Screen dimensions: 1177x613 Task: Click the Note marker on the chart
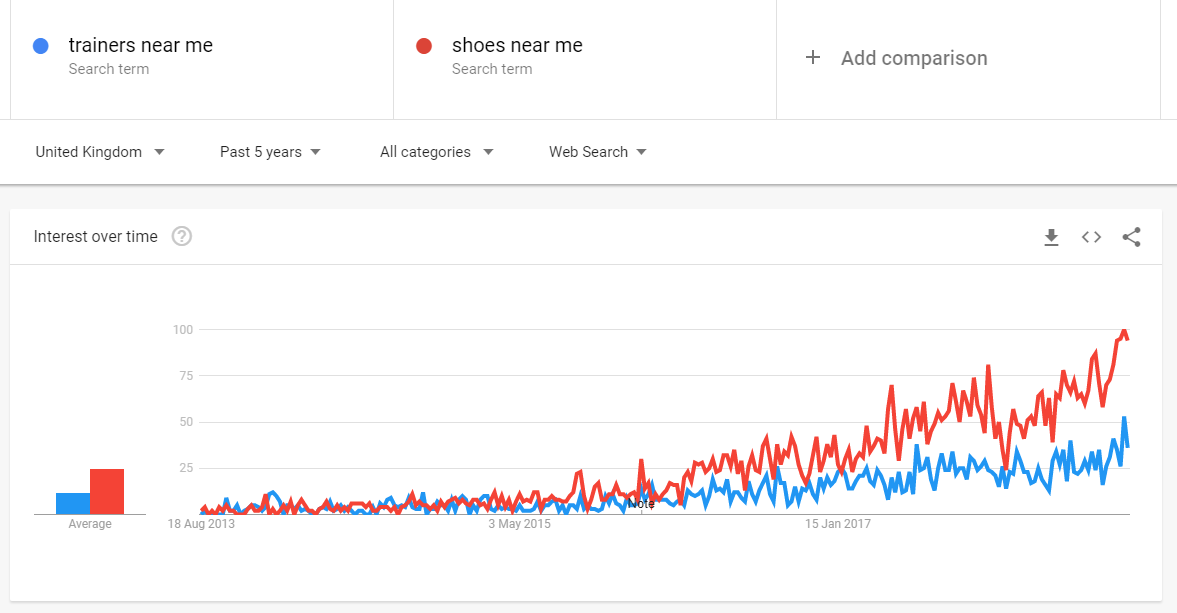click(x=641, y=503)
